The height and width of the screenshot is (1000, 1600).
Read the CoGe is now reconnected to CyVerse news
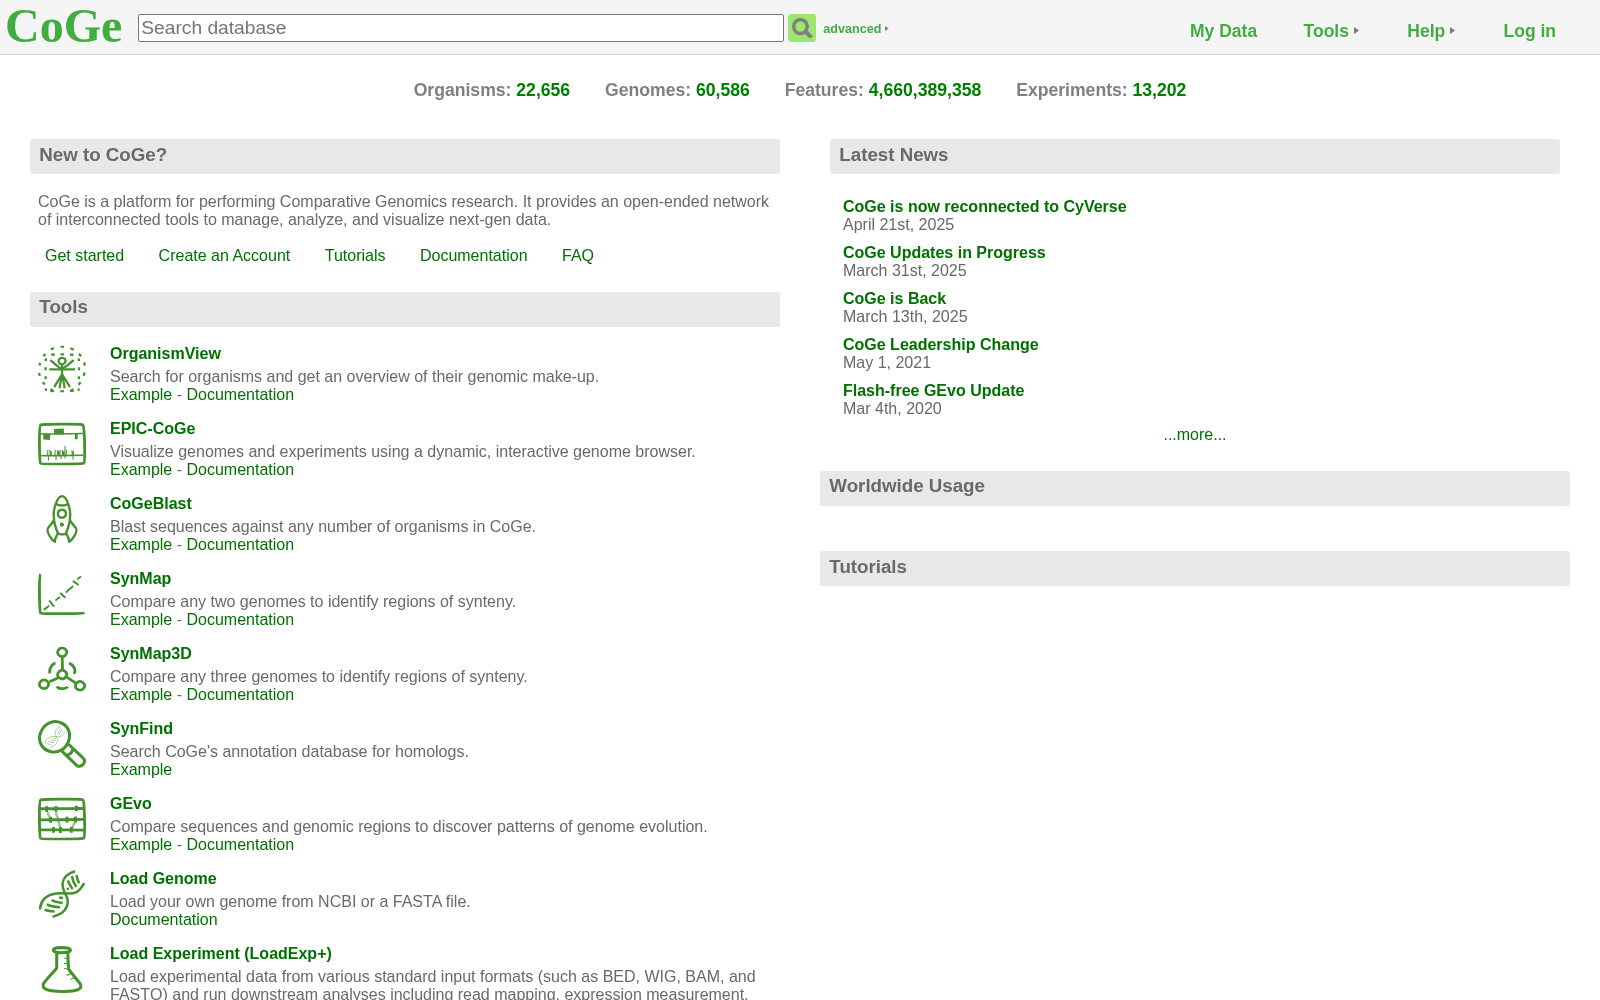point(984,207)
